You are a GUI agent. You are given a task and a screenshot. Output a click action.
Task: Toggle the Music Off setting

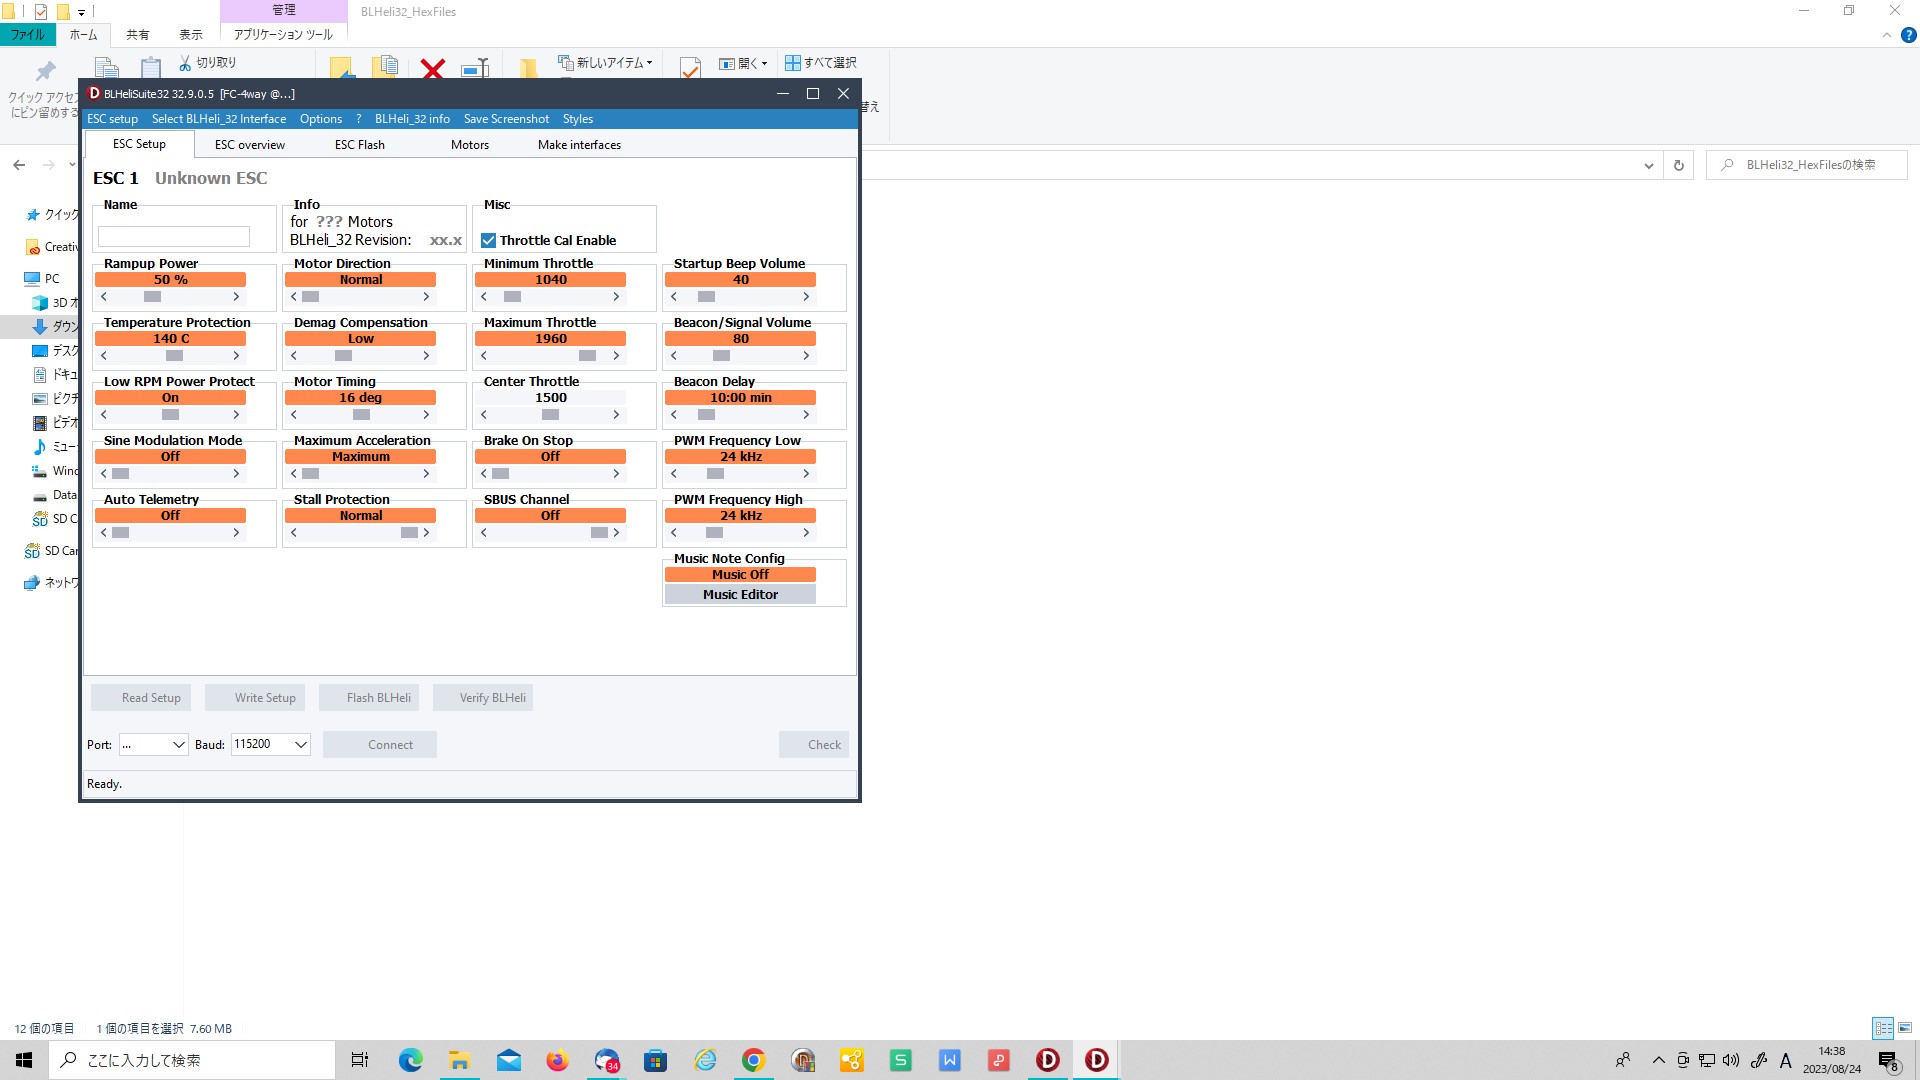click(740, 575)
